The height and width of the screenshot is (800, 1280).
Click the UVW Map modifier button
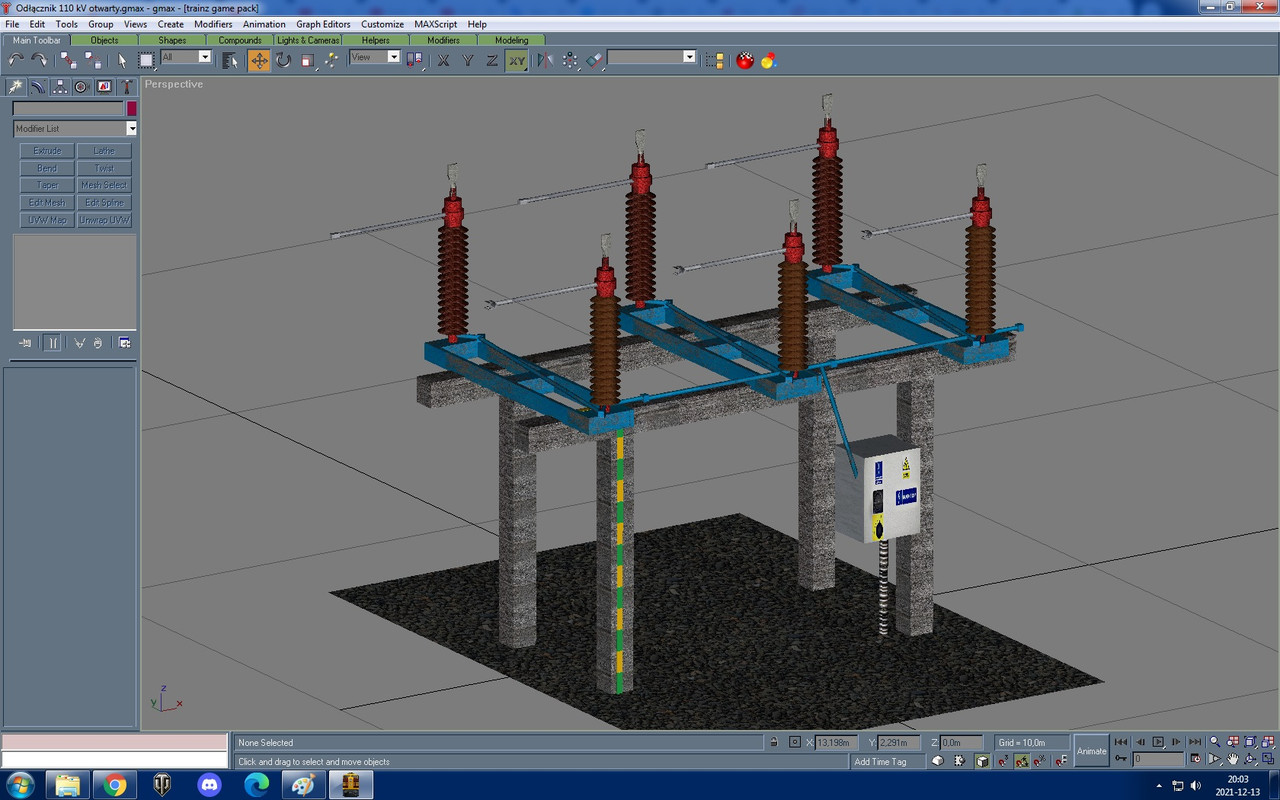(x=47, y=220)
